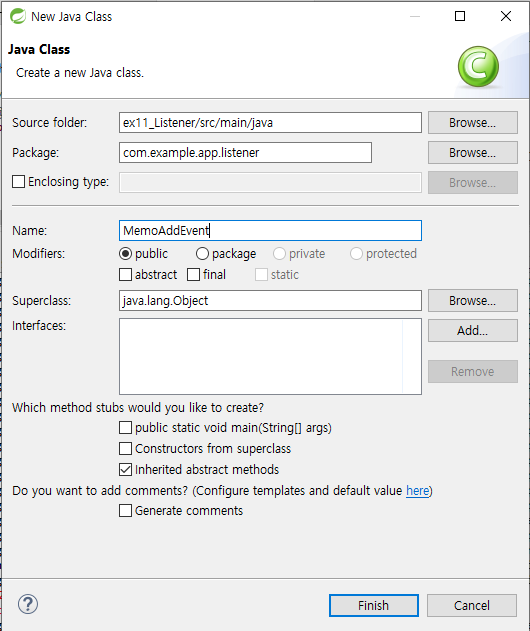Click inside the Interfaces list box

[x=270, y=357]
